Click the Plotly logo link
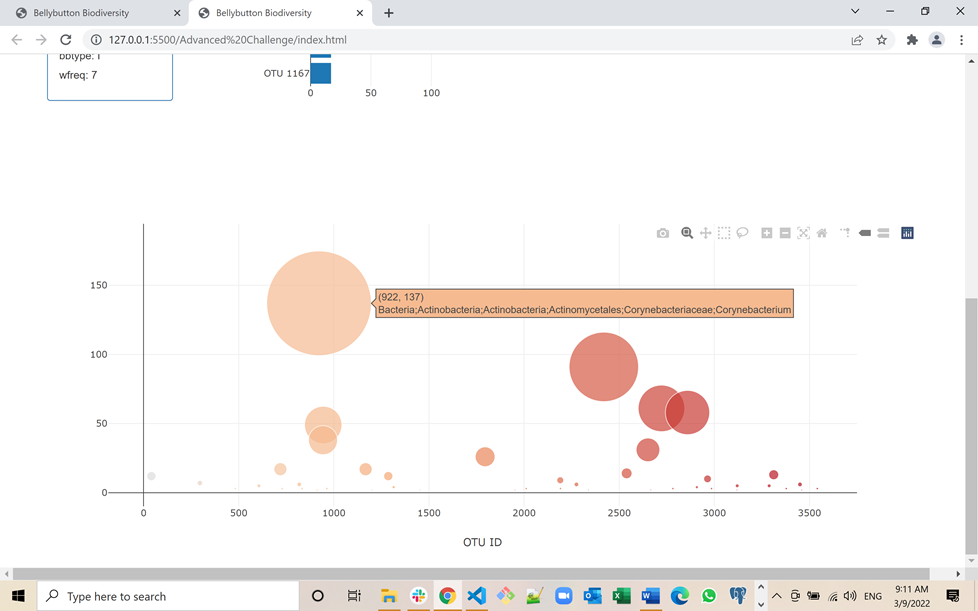The image size is (978, 611). coord(906,232)
